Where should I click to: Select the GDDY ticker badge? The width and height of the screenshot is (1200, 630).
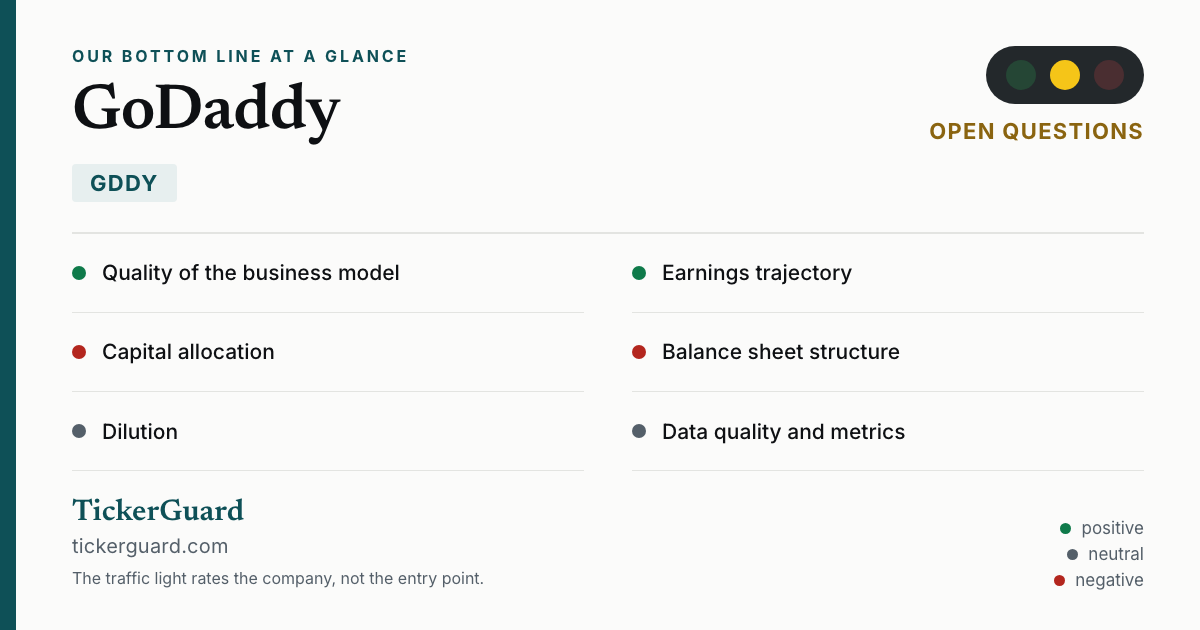(124, 183)
